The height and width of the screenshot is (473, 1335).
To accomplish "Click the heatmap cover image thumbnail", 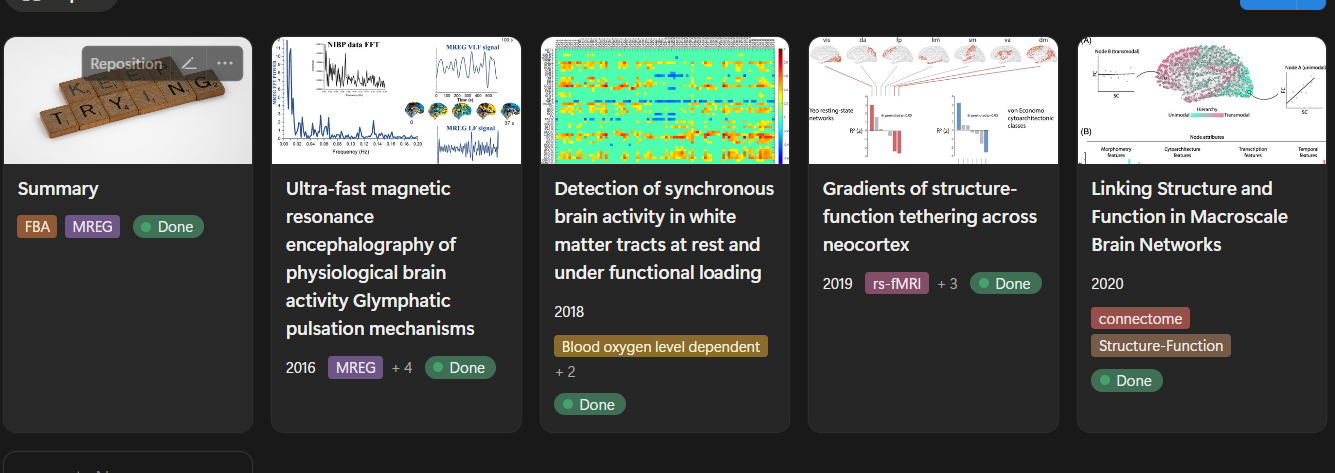I will 665,100.
